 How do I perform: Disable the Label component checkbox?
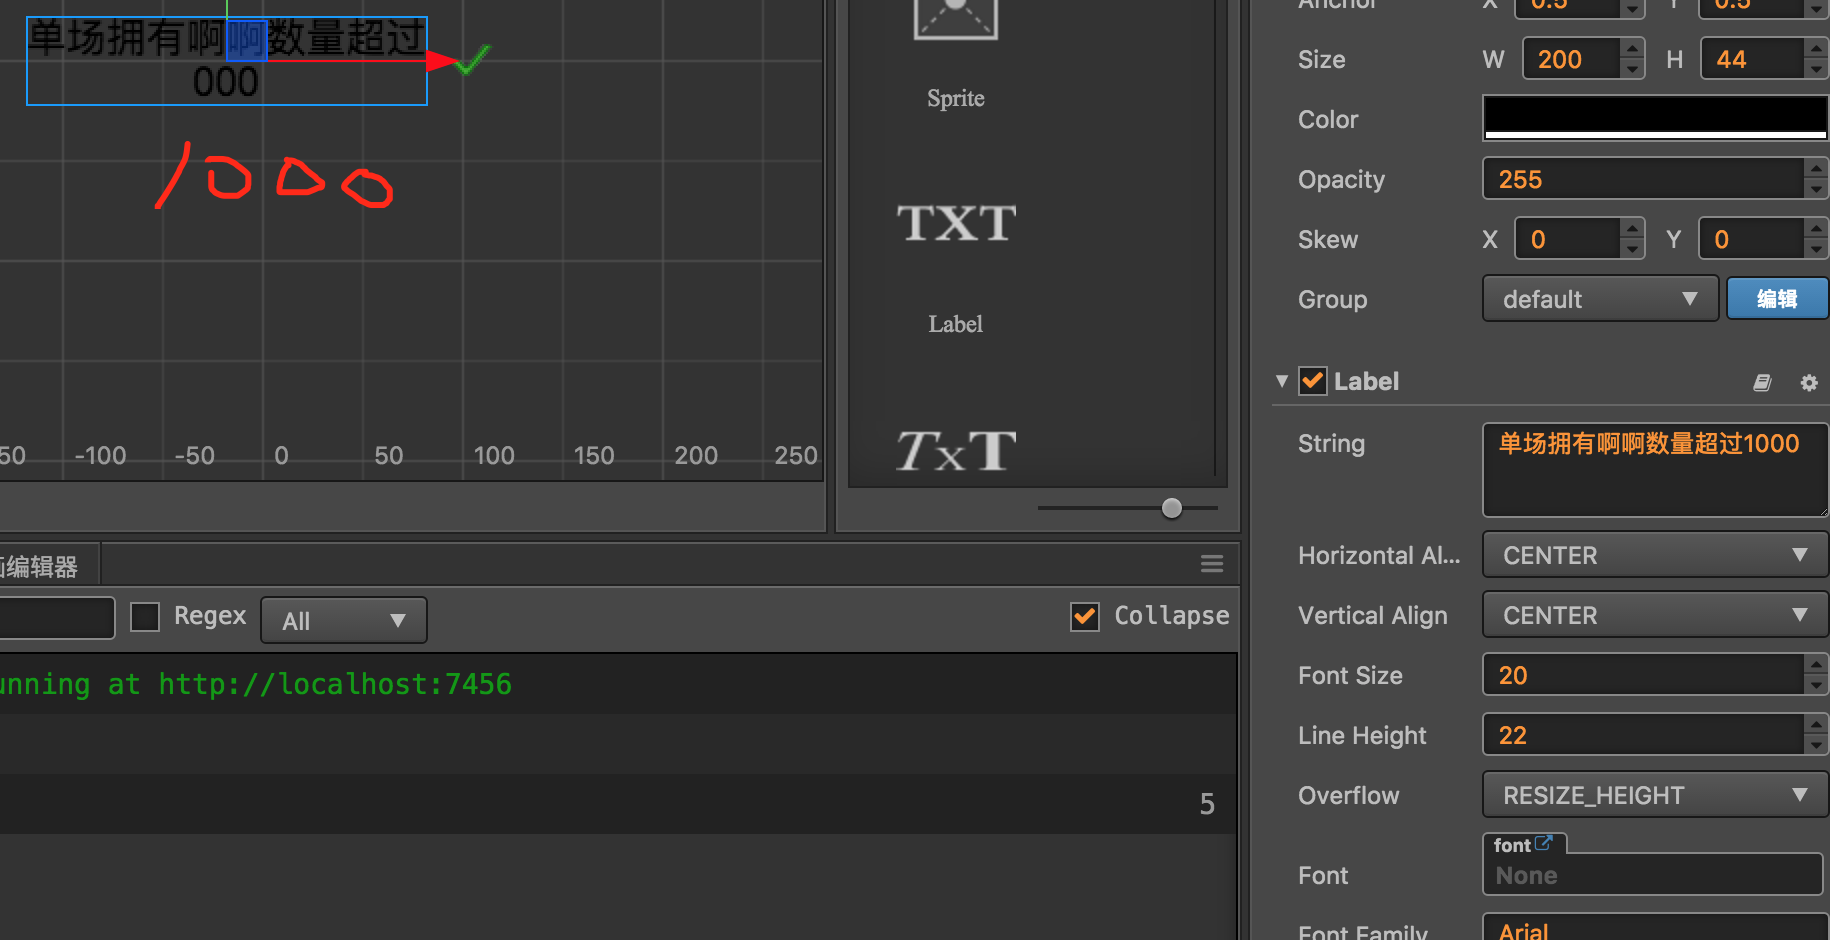(x=1313, y=381)
